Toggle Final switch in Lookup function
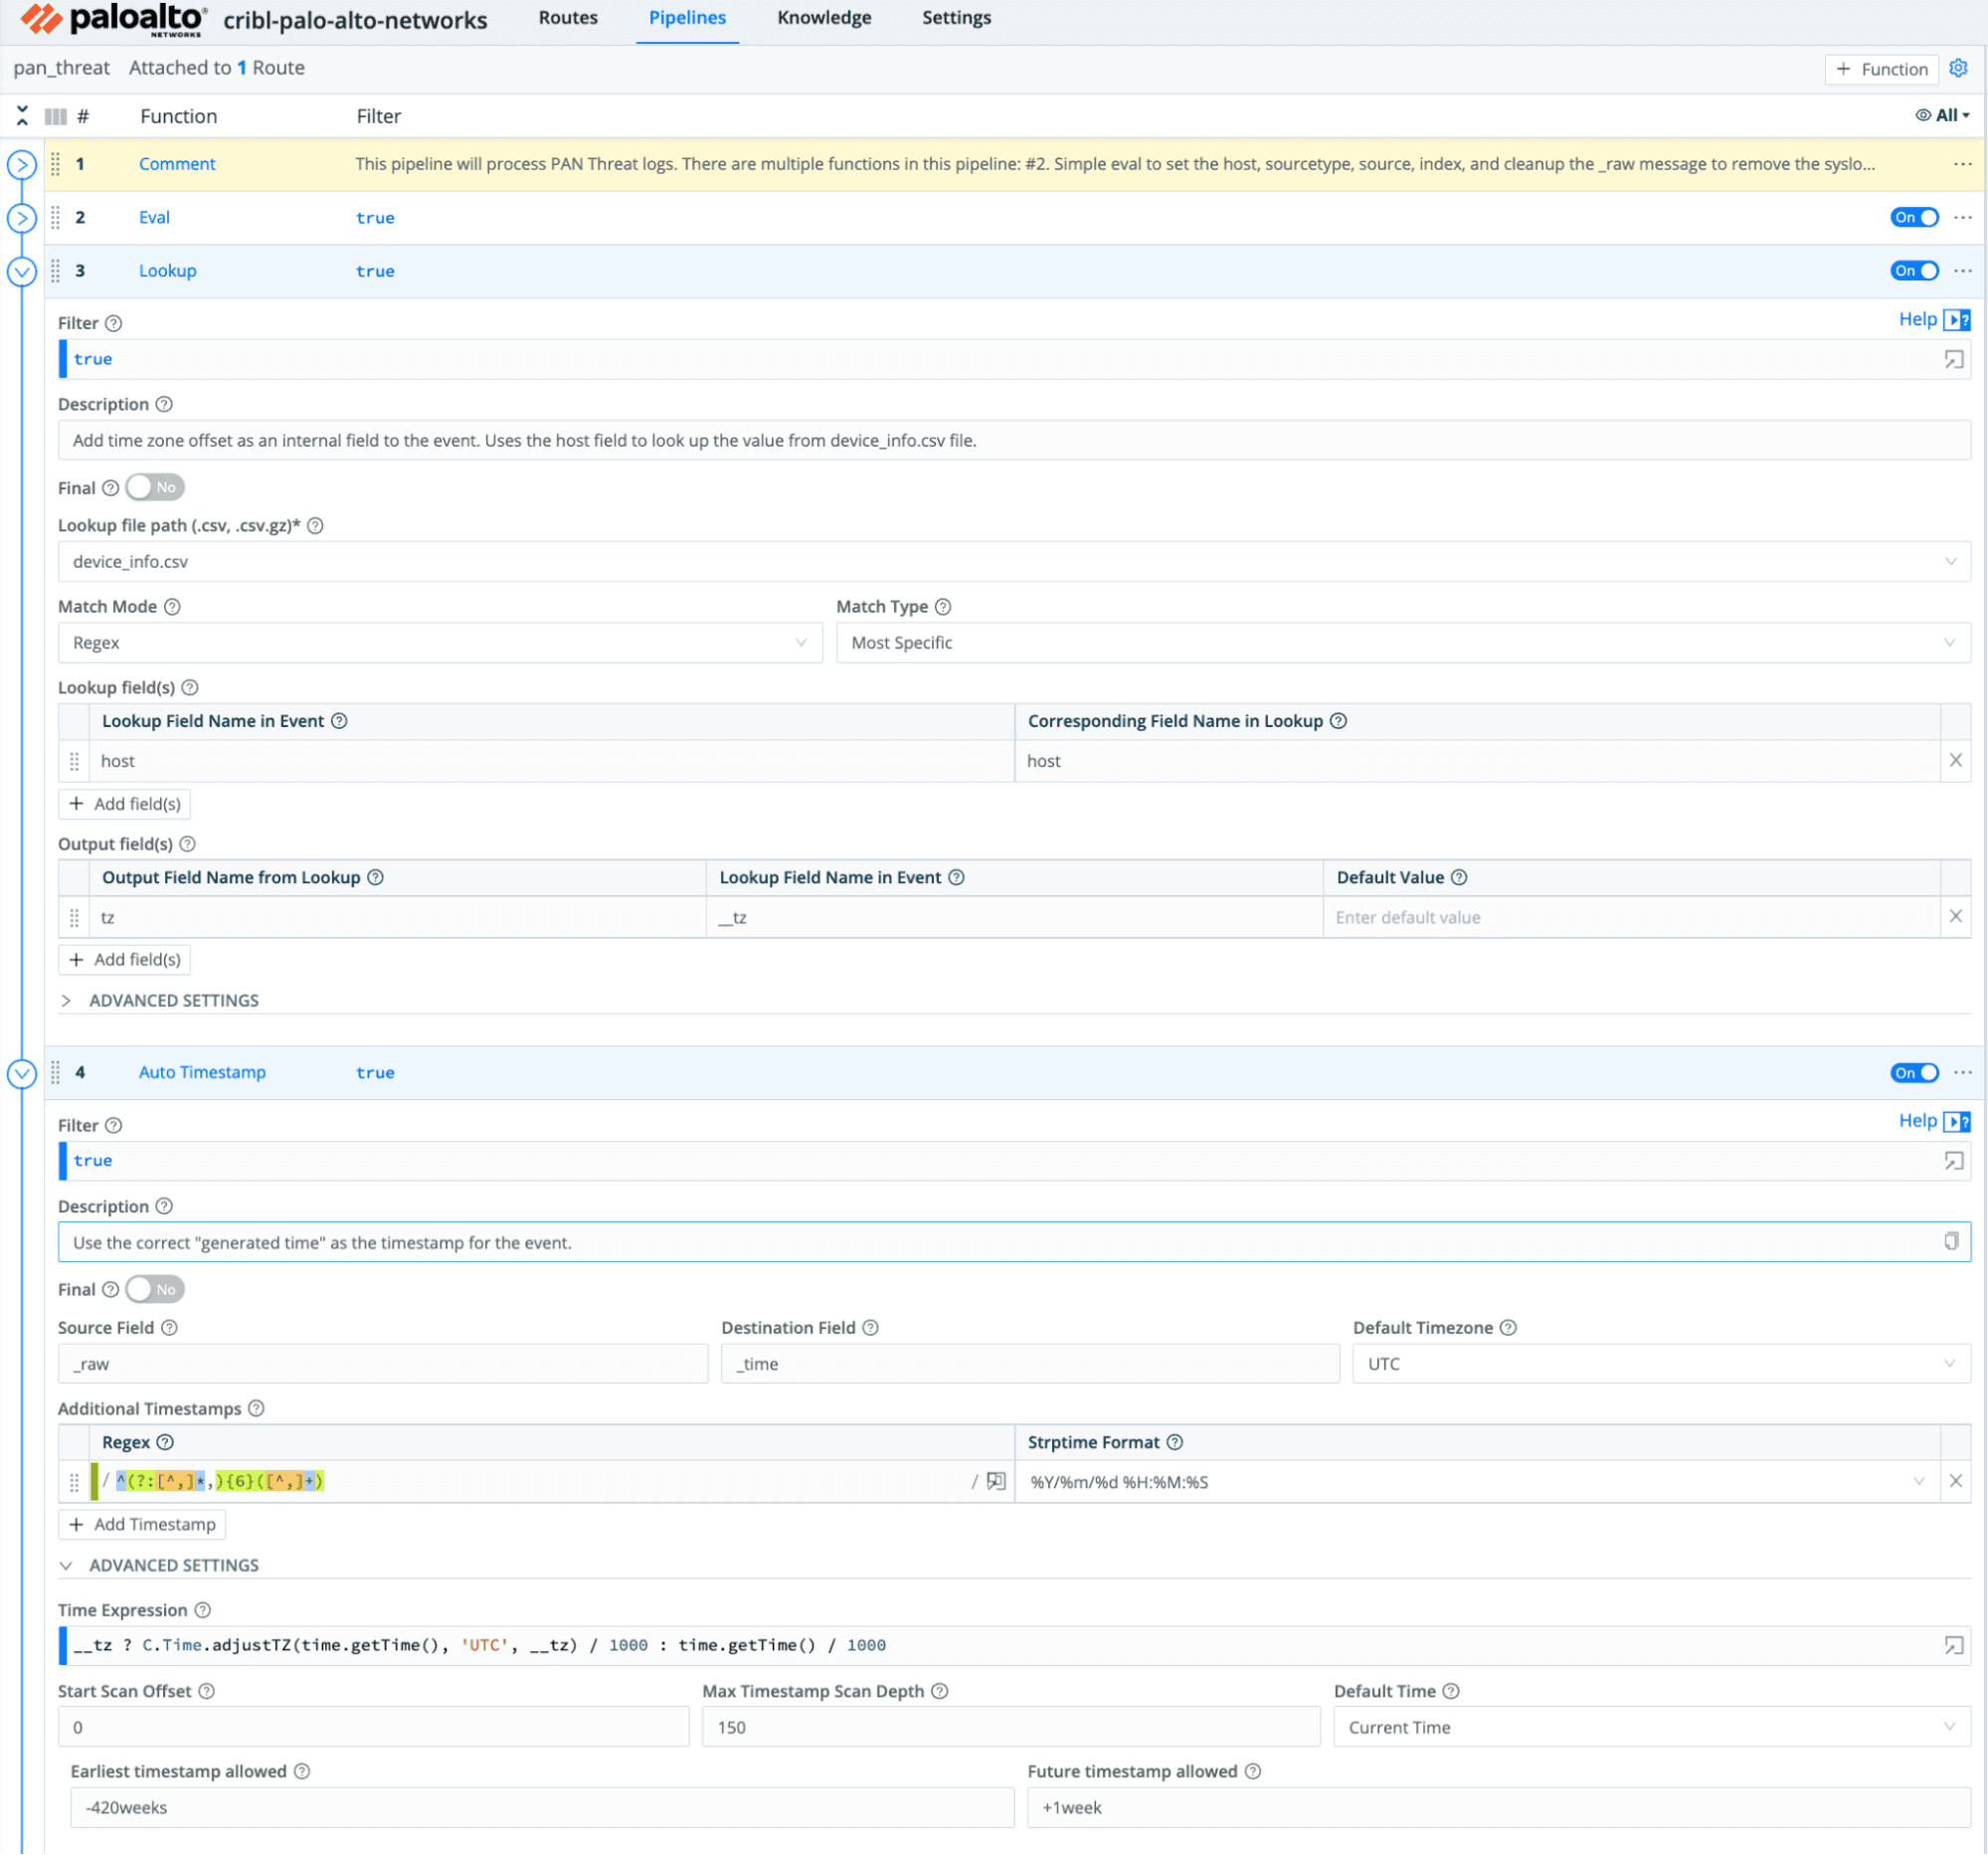 [155, 487]
